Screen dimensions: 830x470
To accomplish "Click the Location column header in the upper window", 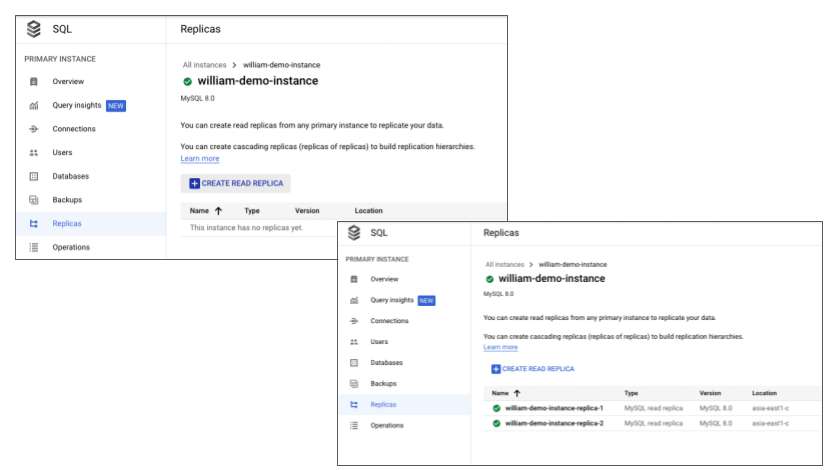I will point(368,211).
